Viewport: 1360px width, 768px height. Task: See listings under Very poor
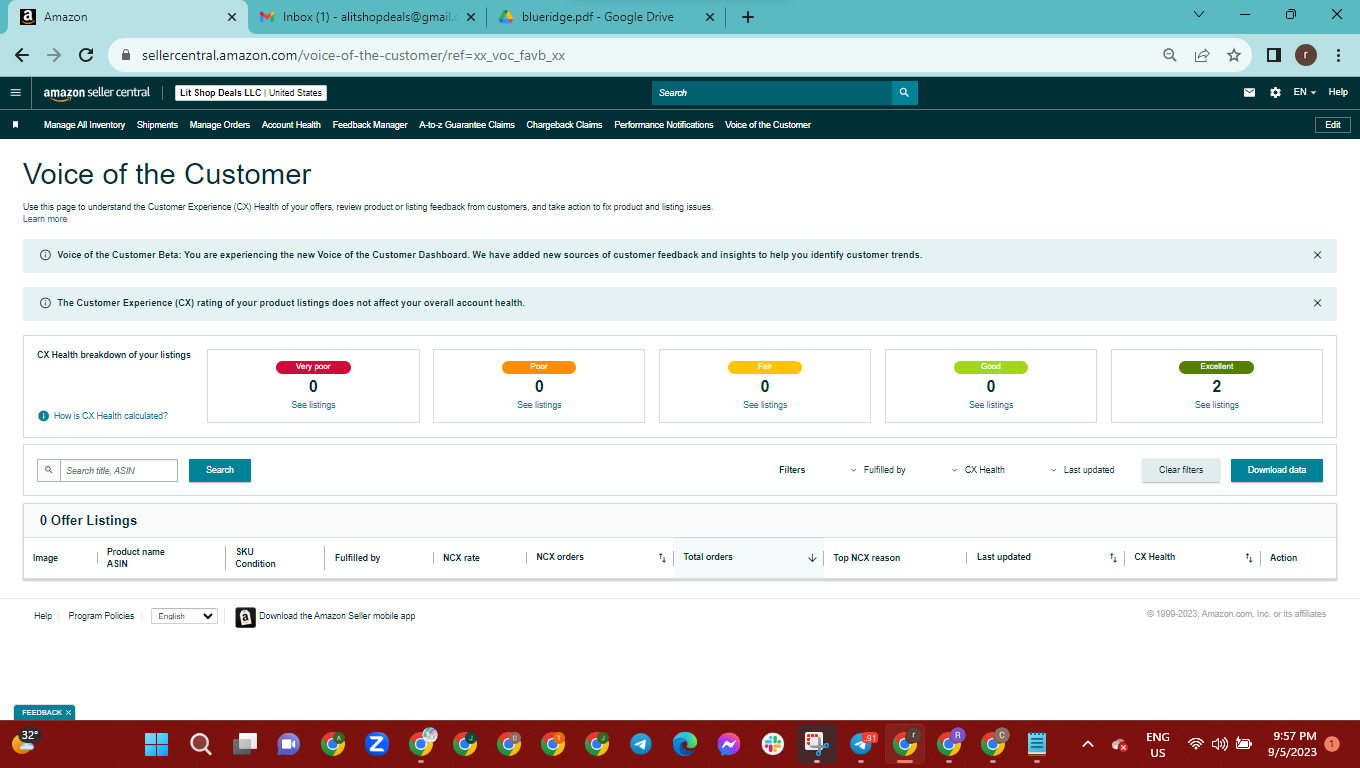tap(313, 405)
